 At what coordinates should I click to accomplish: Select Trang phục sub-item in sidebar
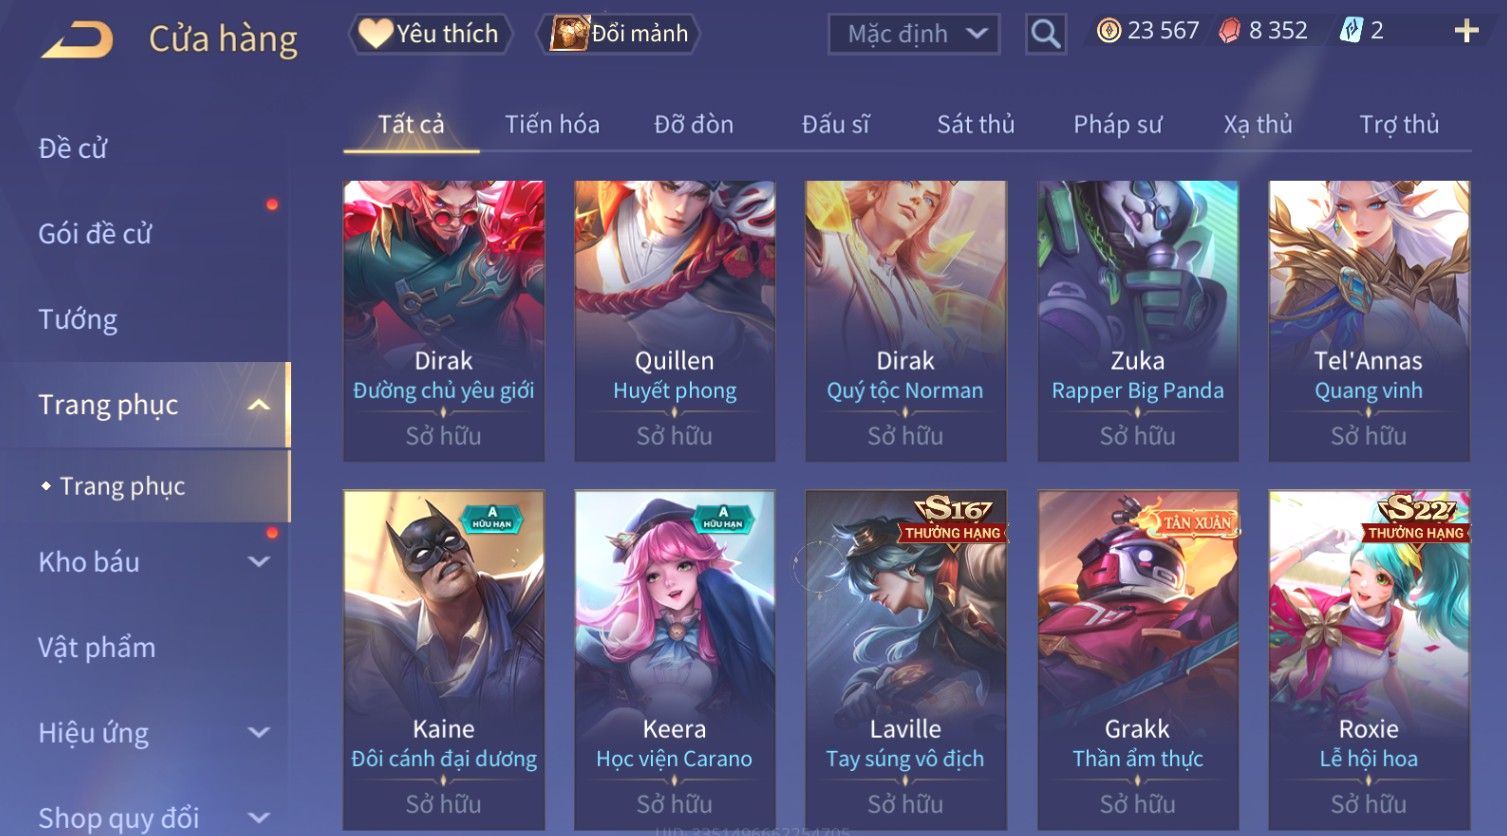click(122, 486)
